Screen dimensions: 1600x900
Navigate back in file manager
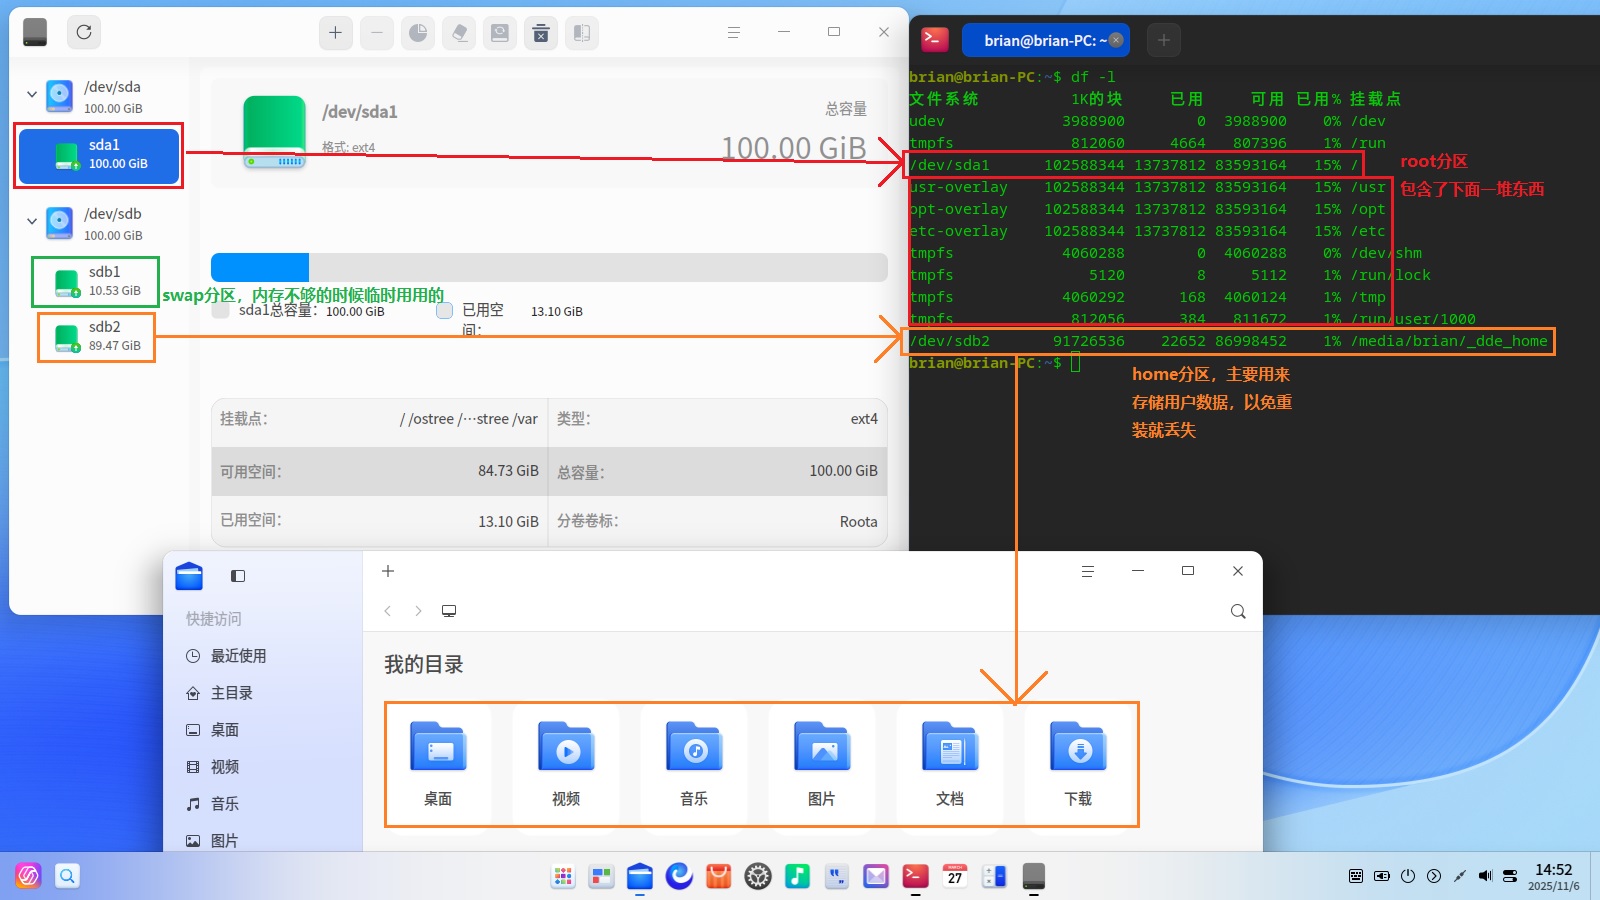[388, 611]
